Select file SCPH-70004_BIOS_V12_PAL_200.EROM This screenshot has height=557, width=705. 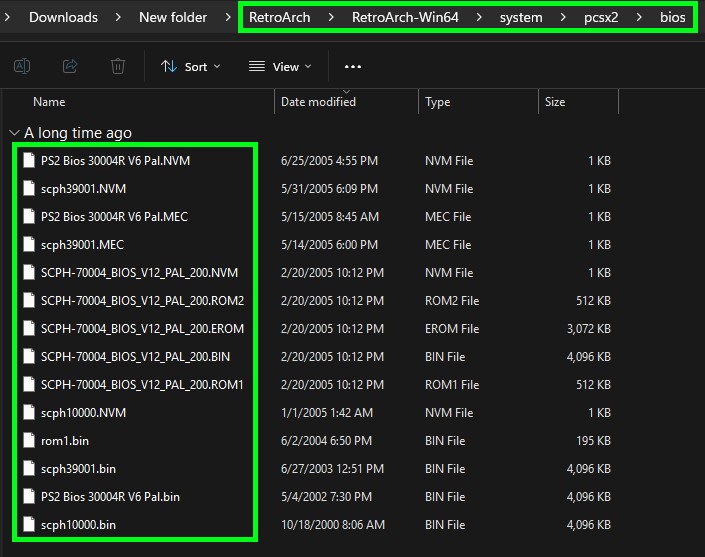click(143, 329)
